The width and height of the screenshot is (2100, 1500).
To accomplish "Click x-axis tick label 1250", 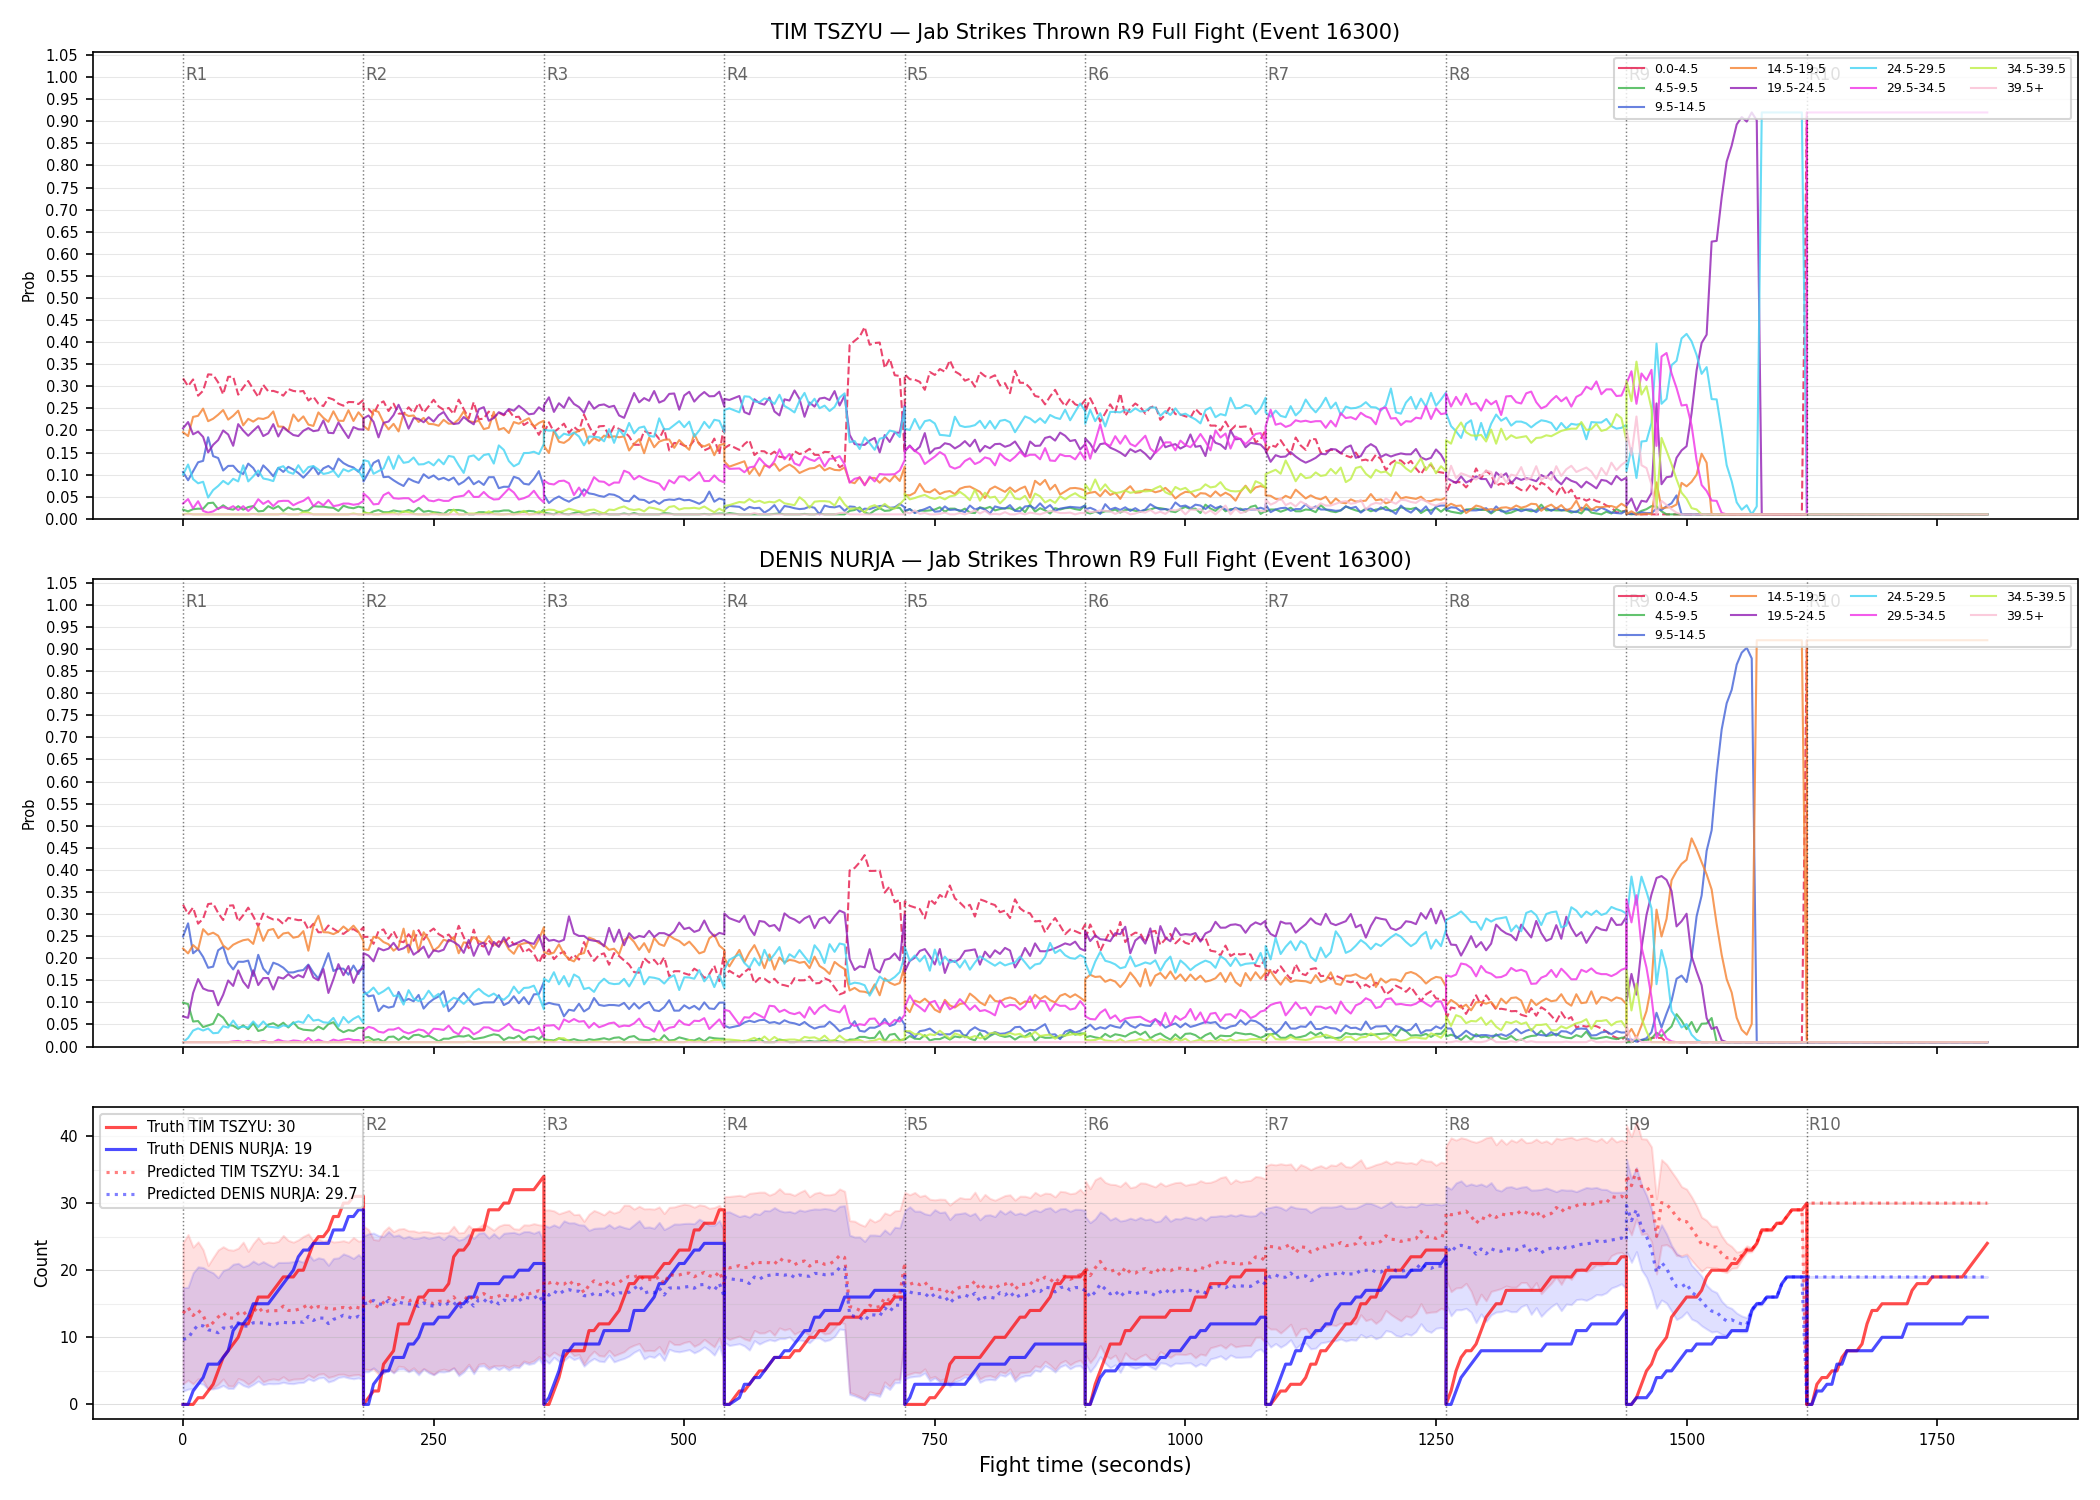I will tap(1436, 1440).
